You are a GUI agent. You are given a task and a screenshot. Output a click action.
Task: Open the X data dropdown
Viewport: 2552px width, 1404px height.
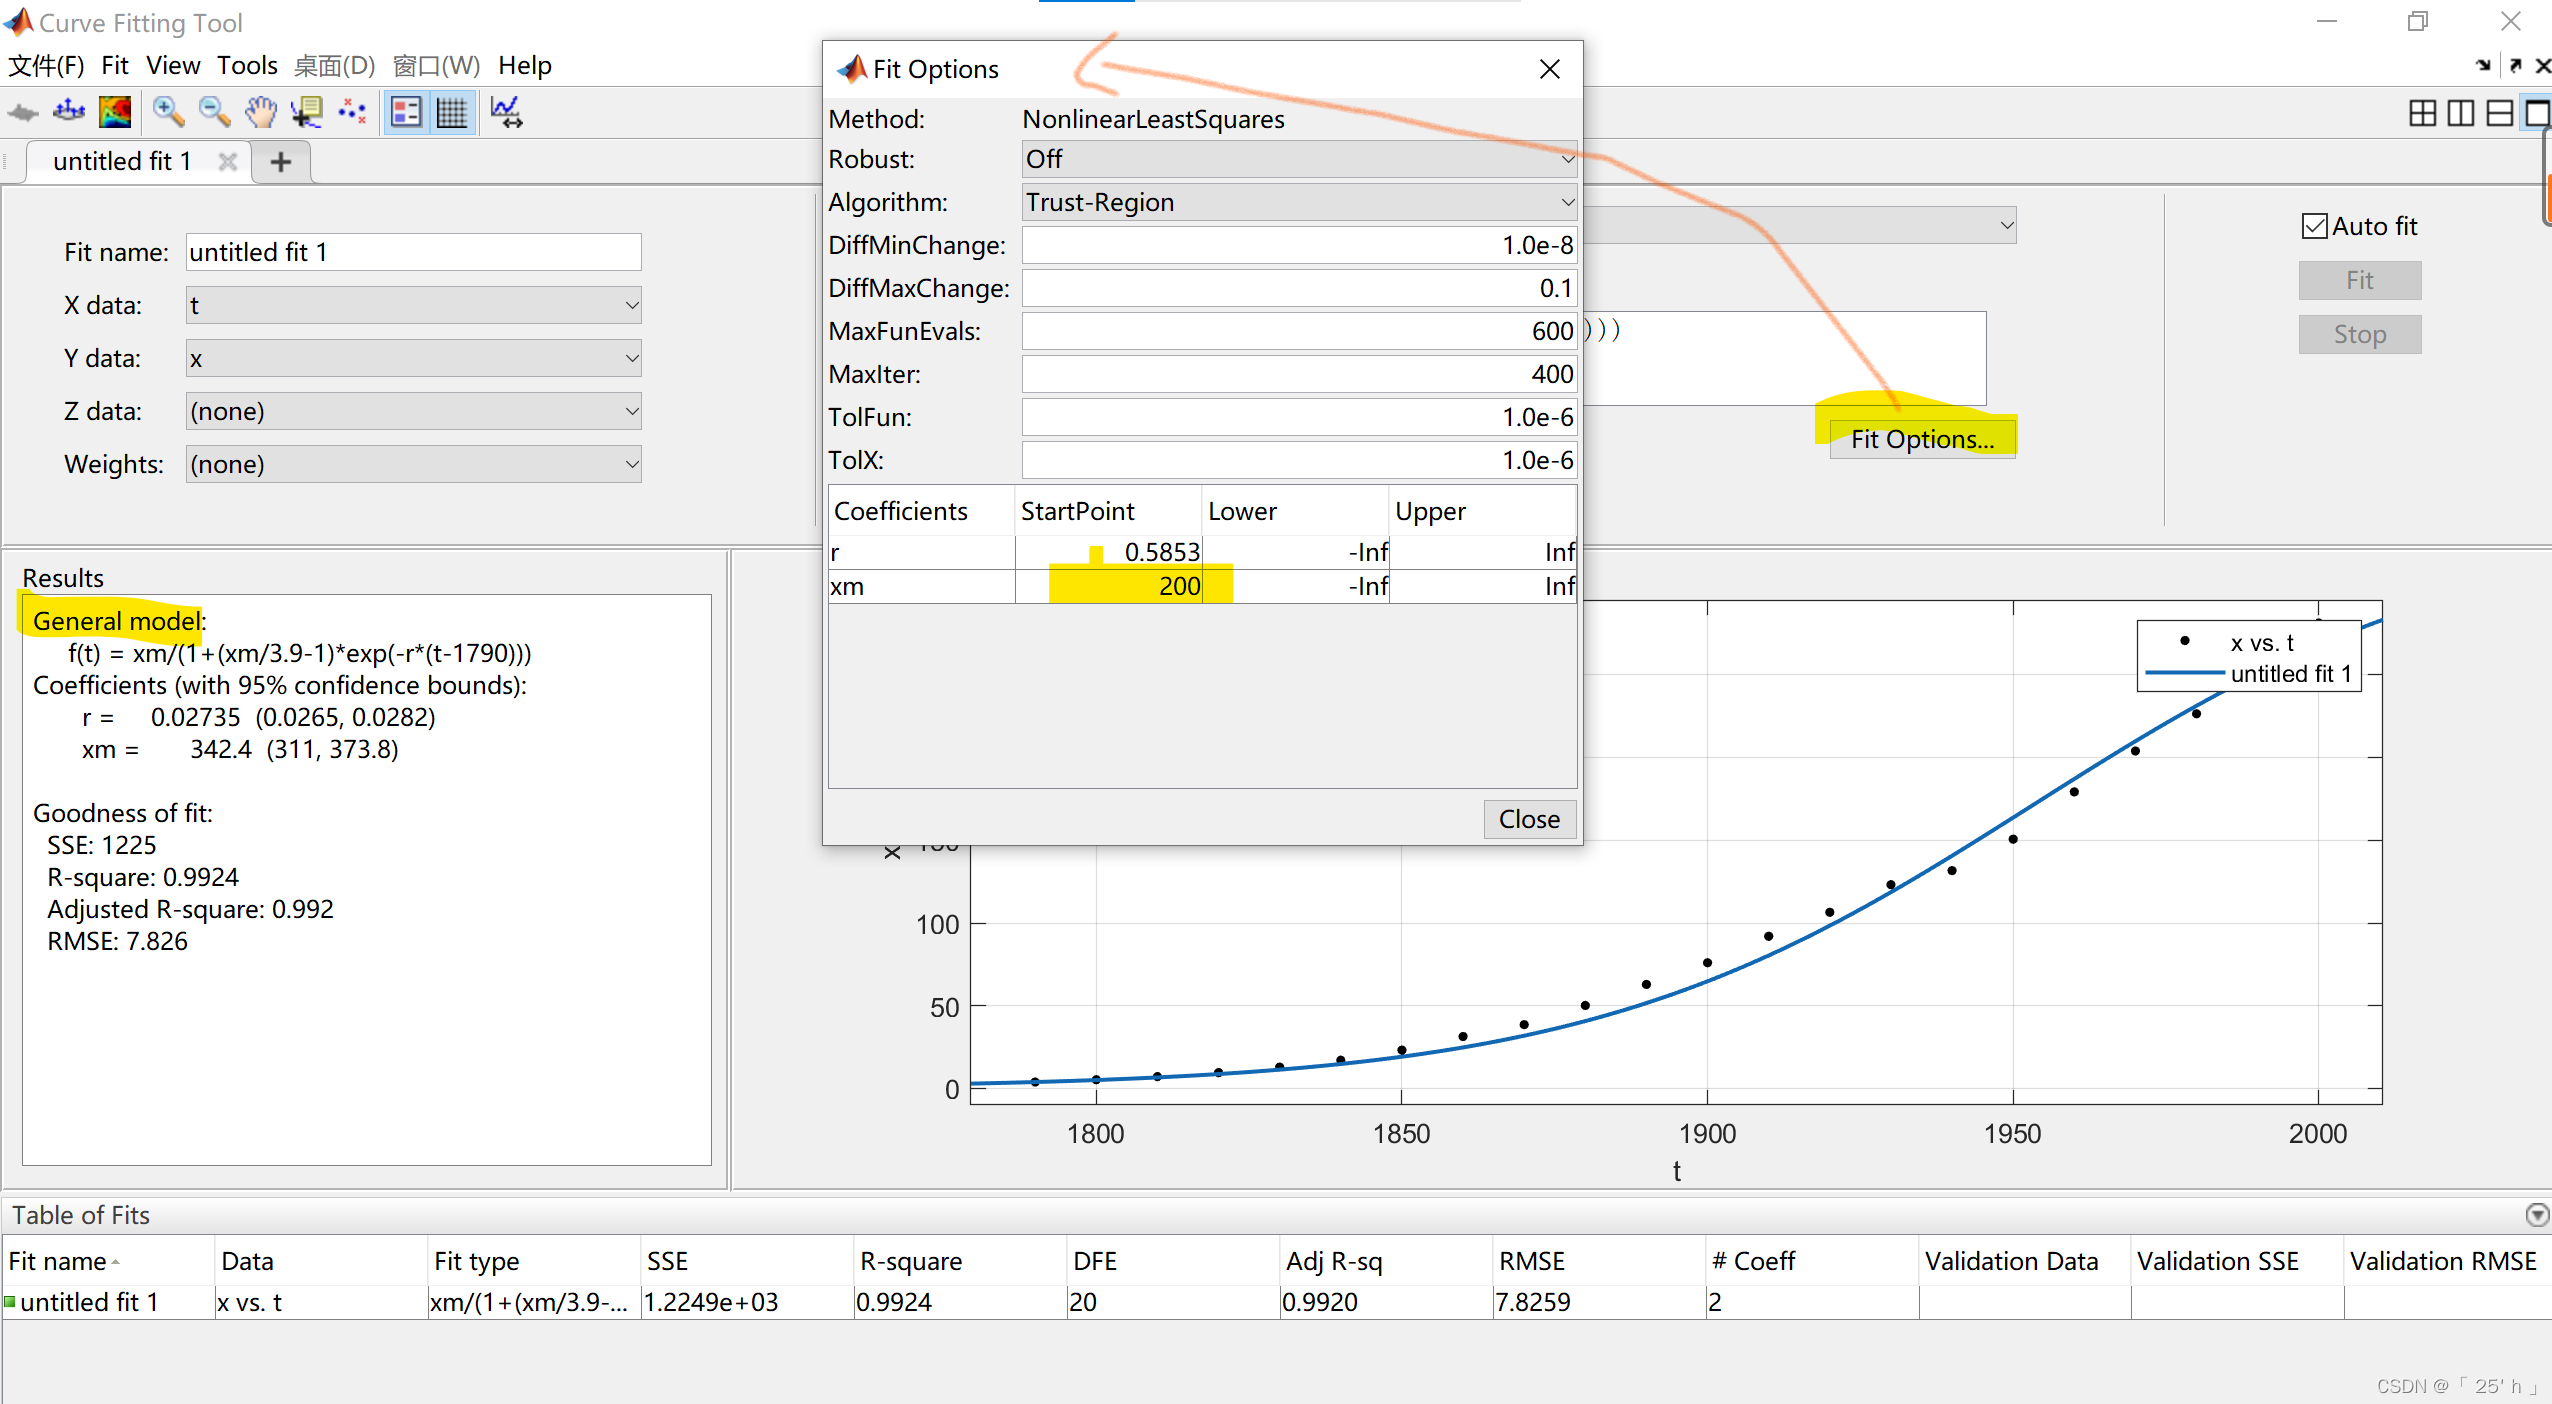click(x=413, y=305)
